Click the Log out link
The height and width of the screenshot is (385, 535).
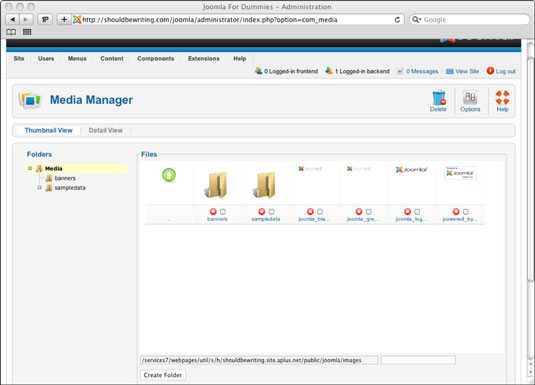pyautogui.click(x=506, y=71)
